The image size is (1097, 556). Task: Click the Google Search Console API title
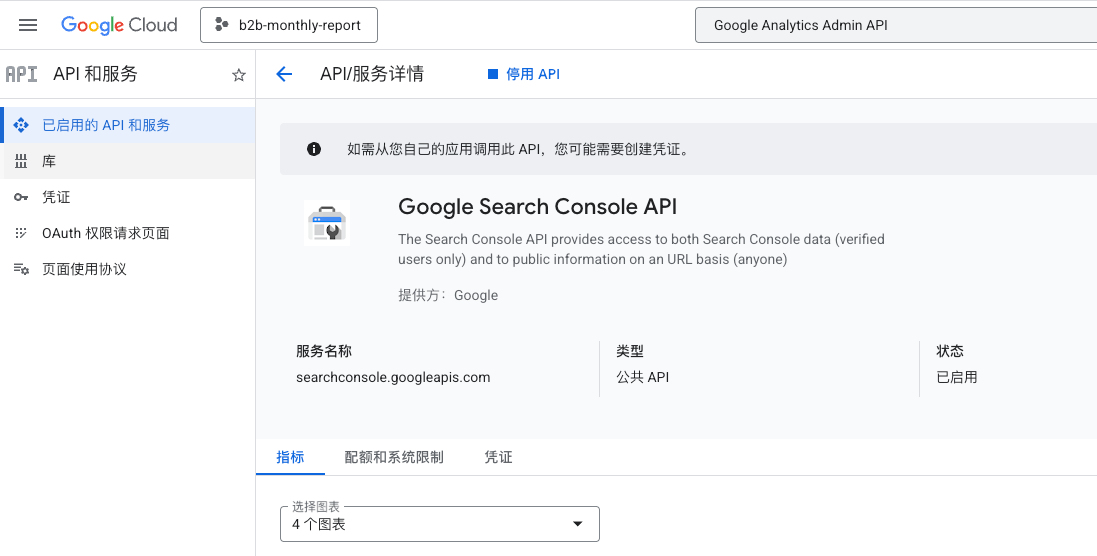[537, 207]
